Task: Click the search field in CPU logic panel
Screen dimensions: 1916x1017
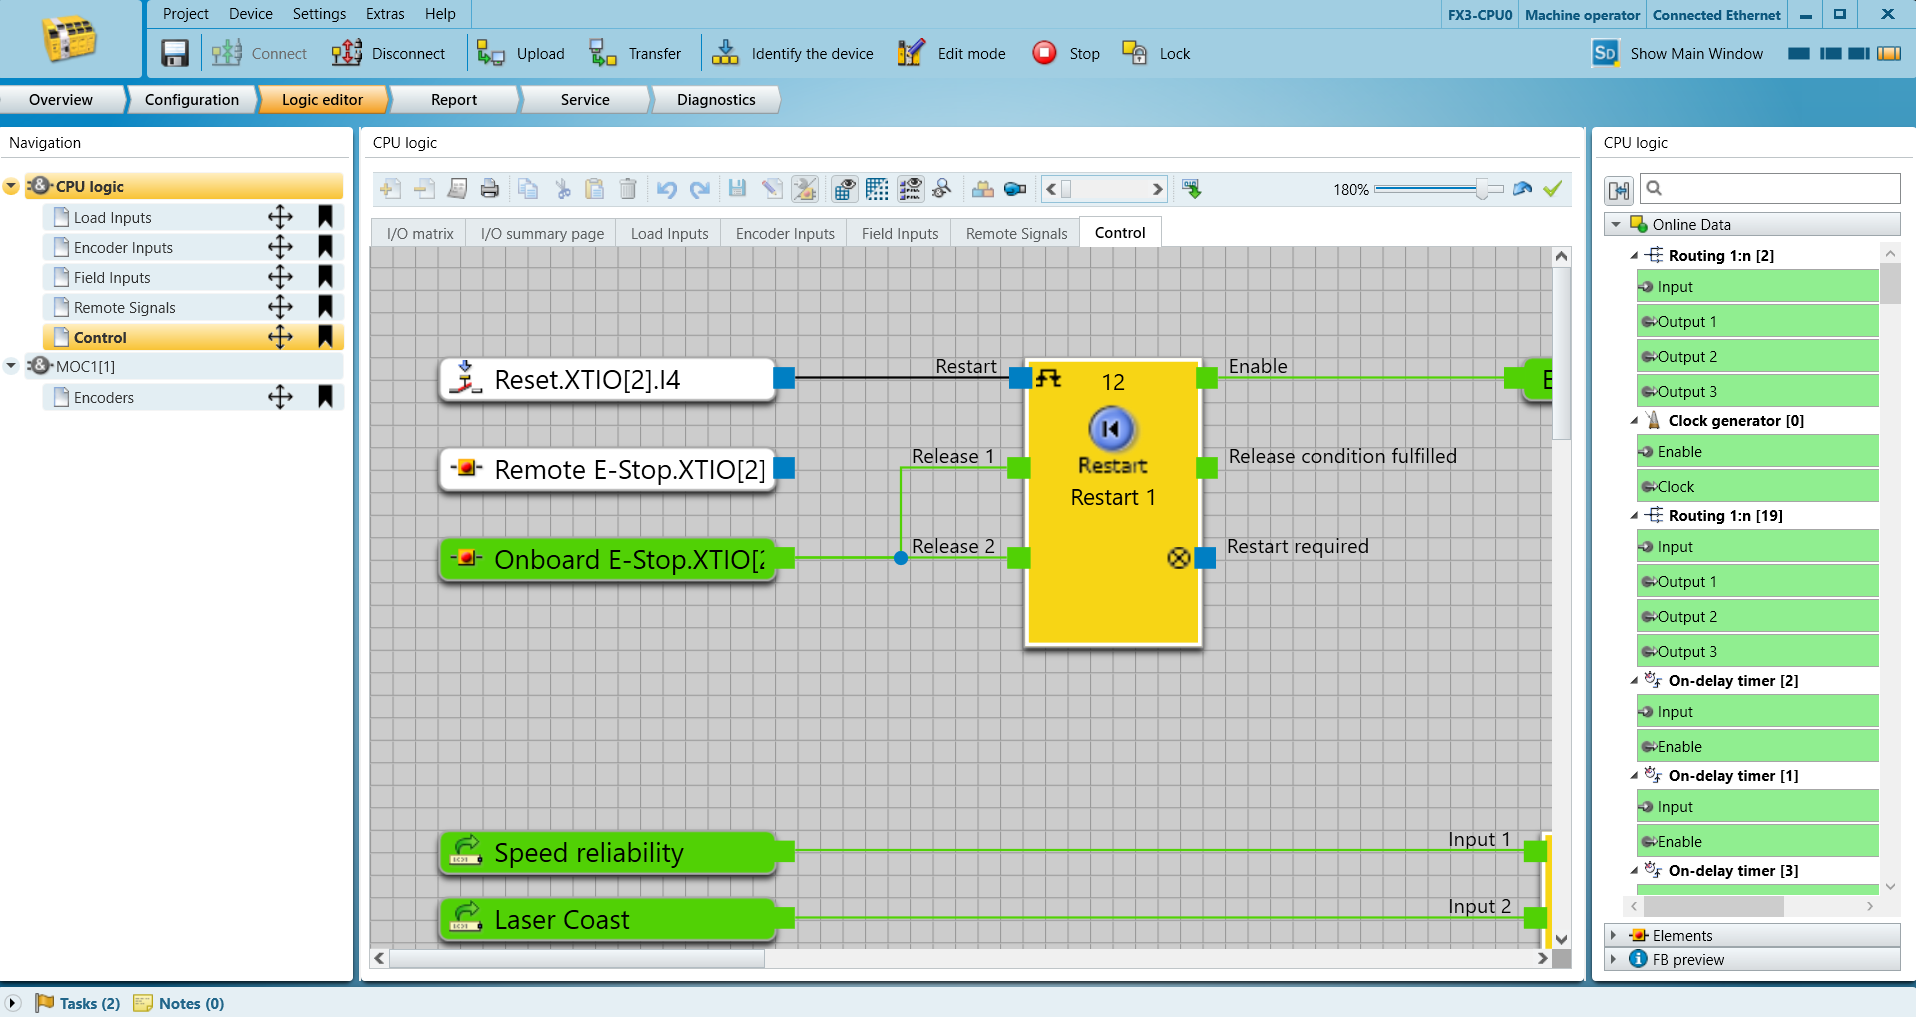Action: click(1768, 188)
